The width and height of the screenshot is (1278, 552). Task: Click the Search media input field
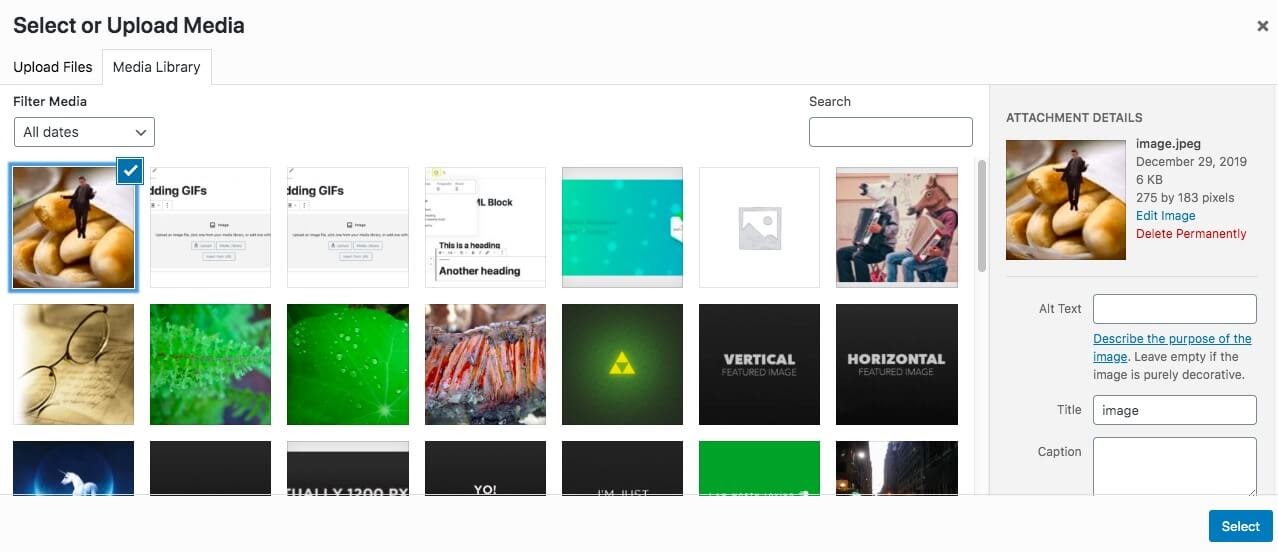point(890,132)
